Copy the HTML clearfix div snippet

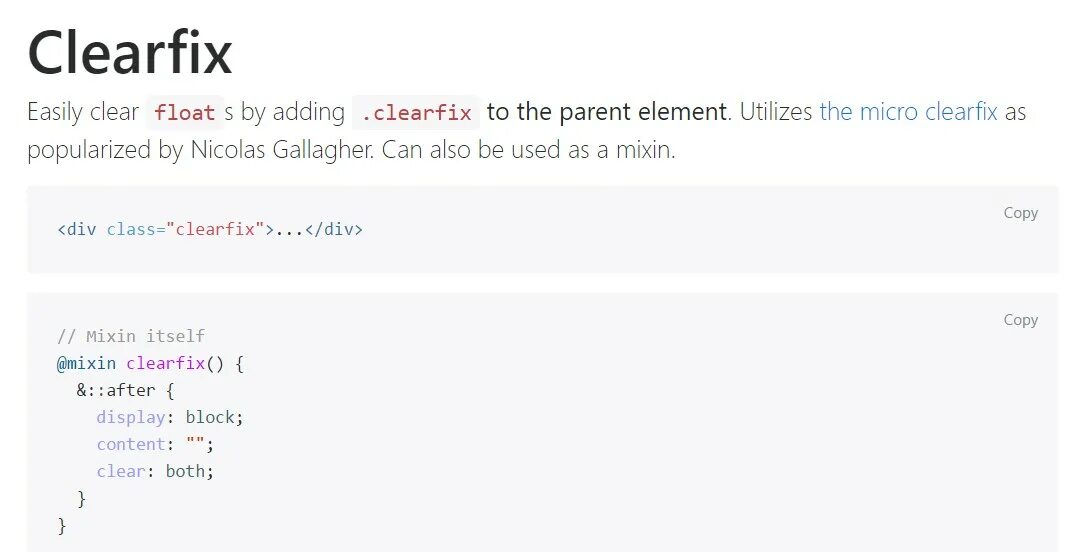1020,213
